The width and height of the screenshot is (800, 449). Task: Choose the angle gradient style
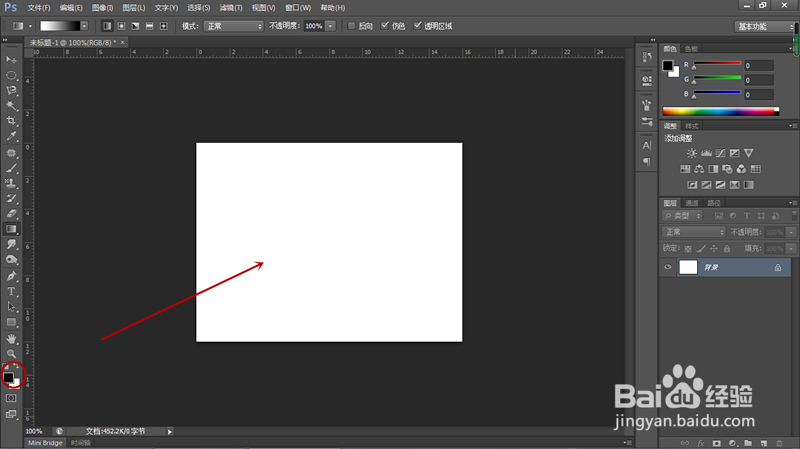(135, 26)
